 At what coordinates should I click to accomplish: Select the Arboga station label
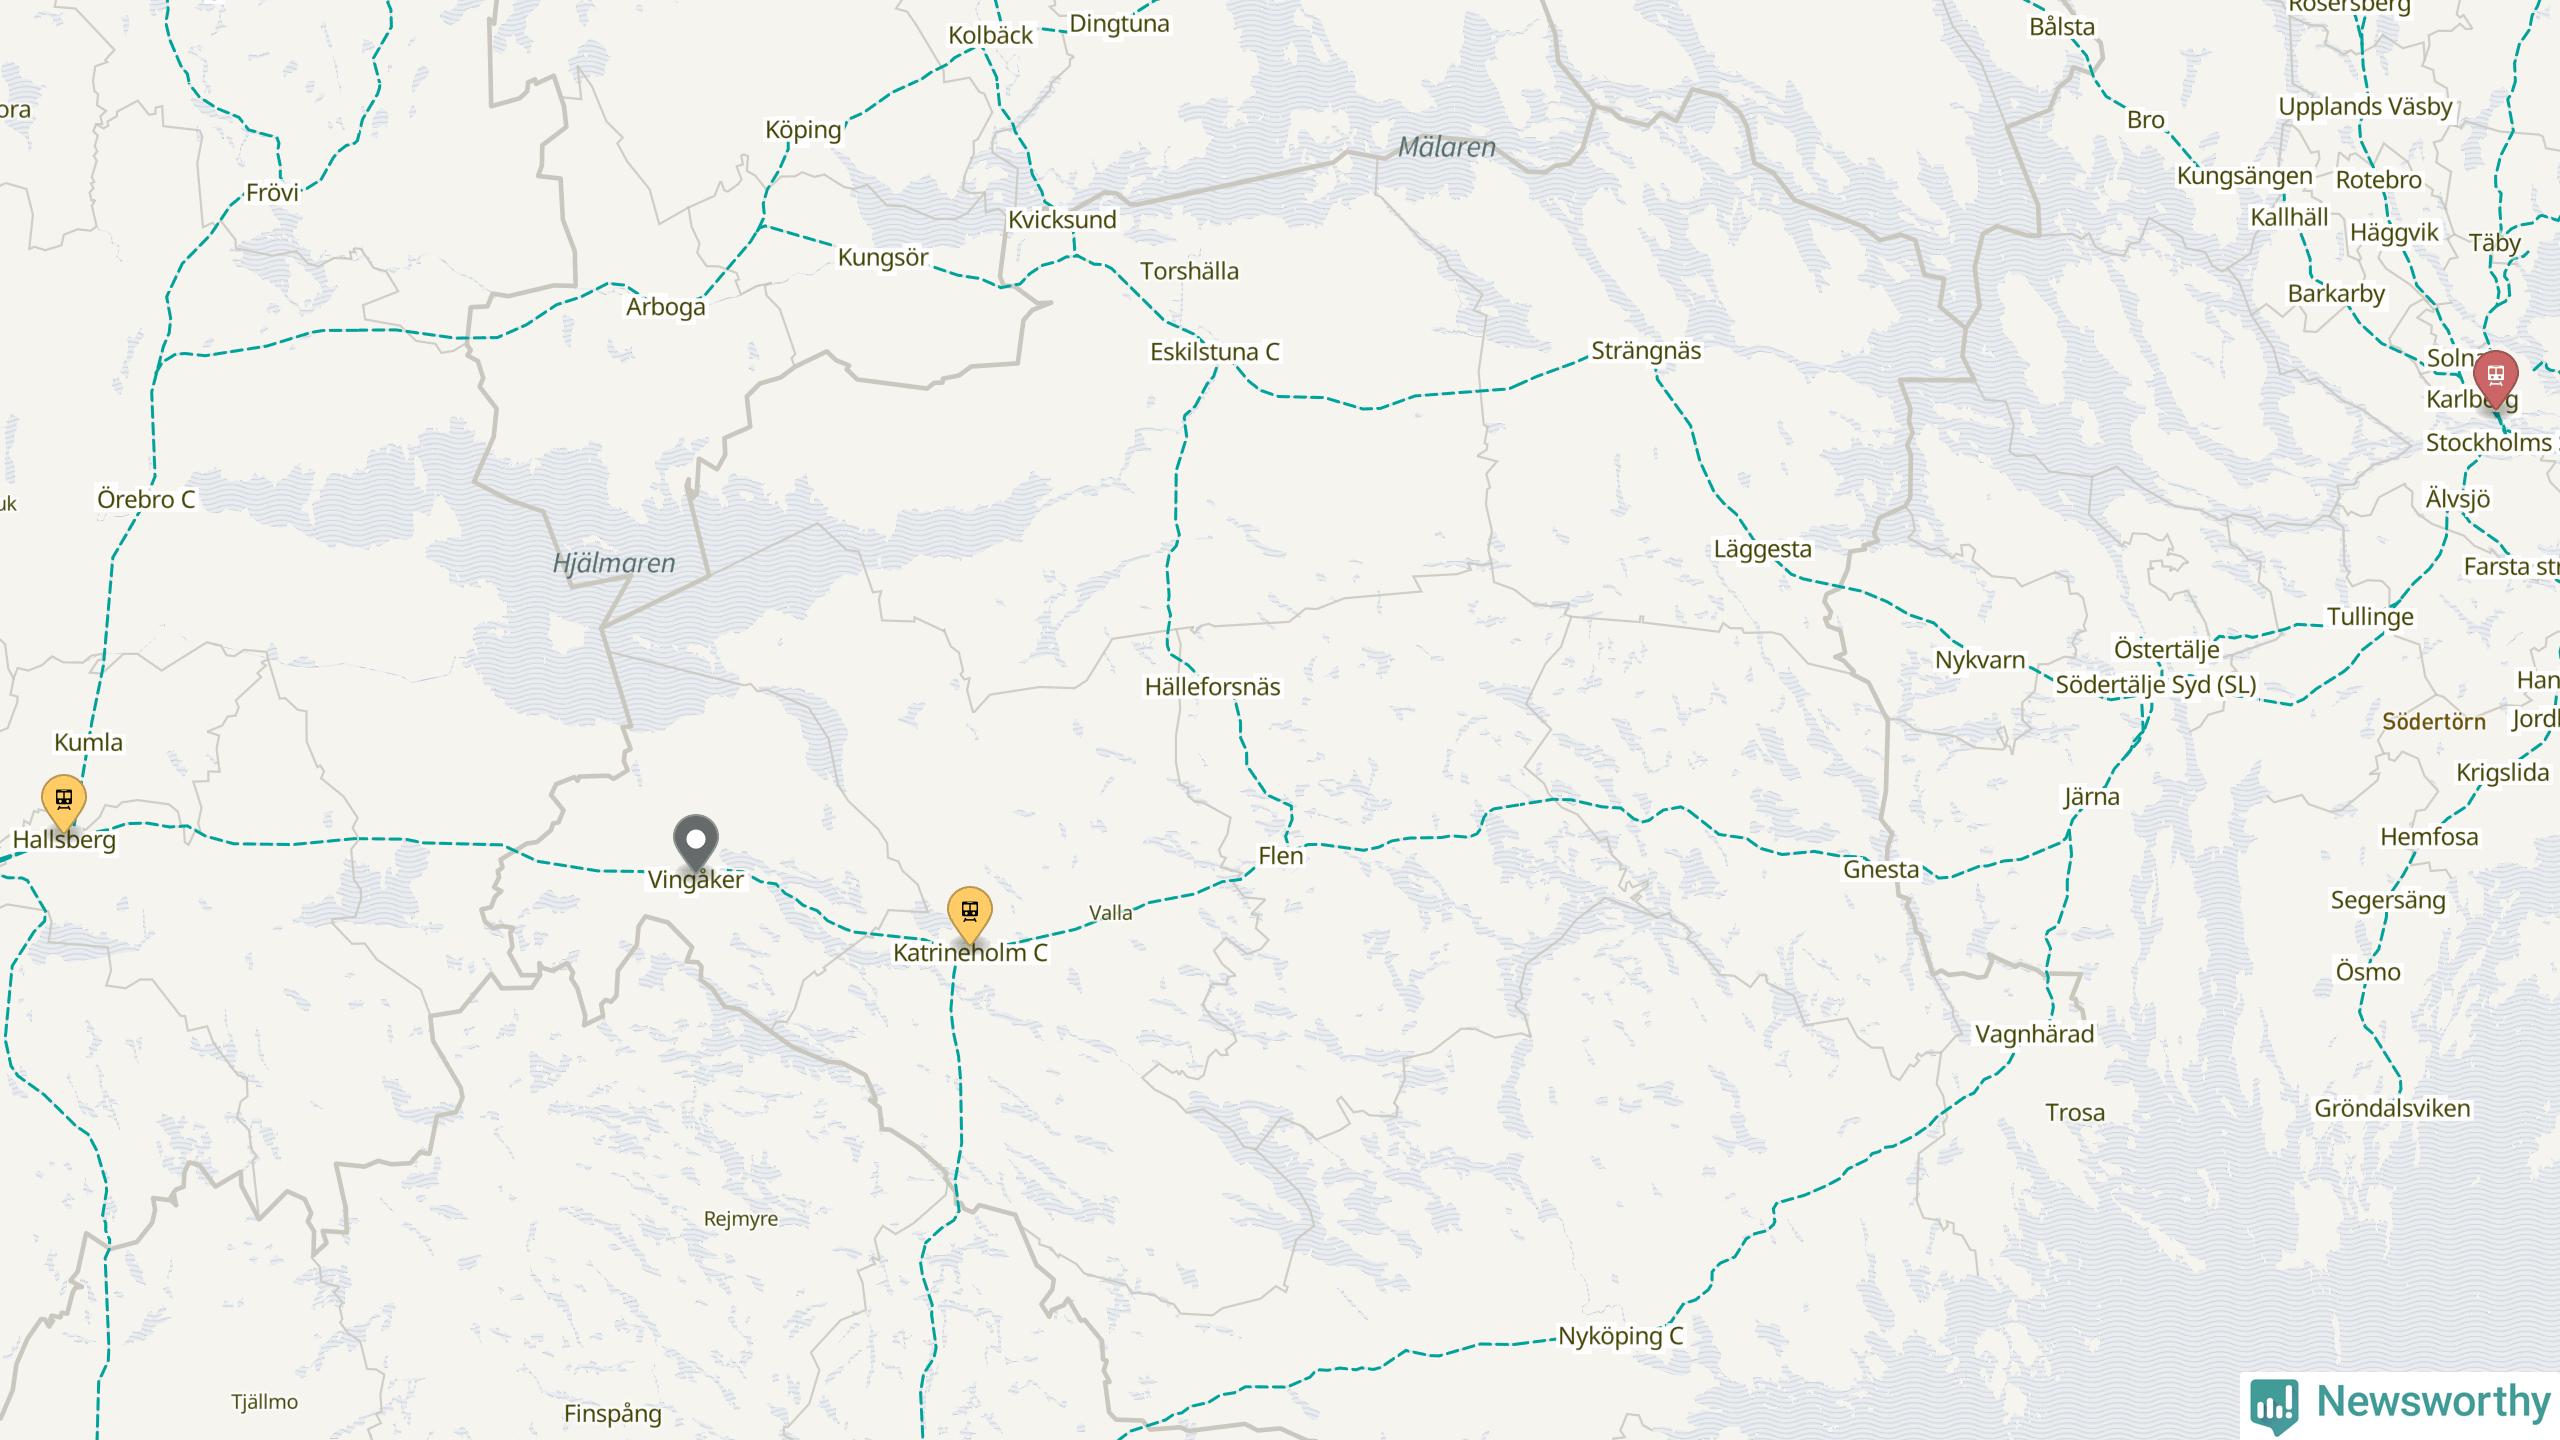[x=665, y=307]
